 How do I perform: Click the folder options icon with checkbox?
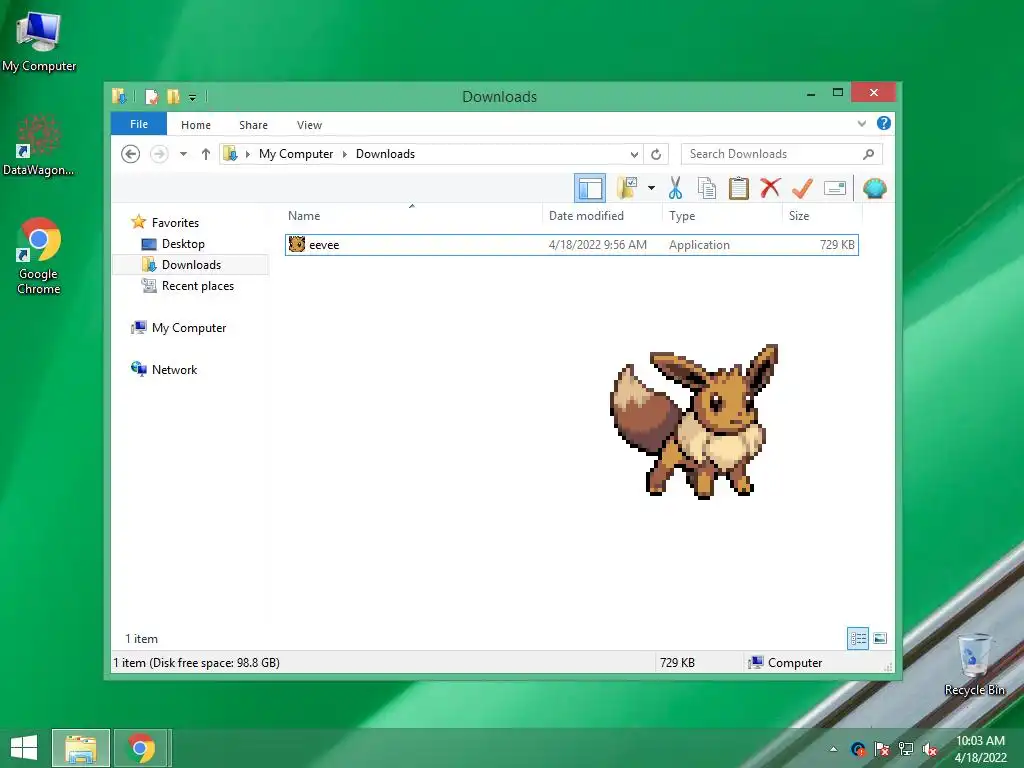(x=627, y=188)
